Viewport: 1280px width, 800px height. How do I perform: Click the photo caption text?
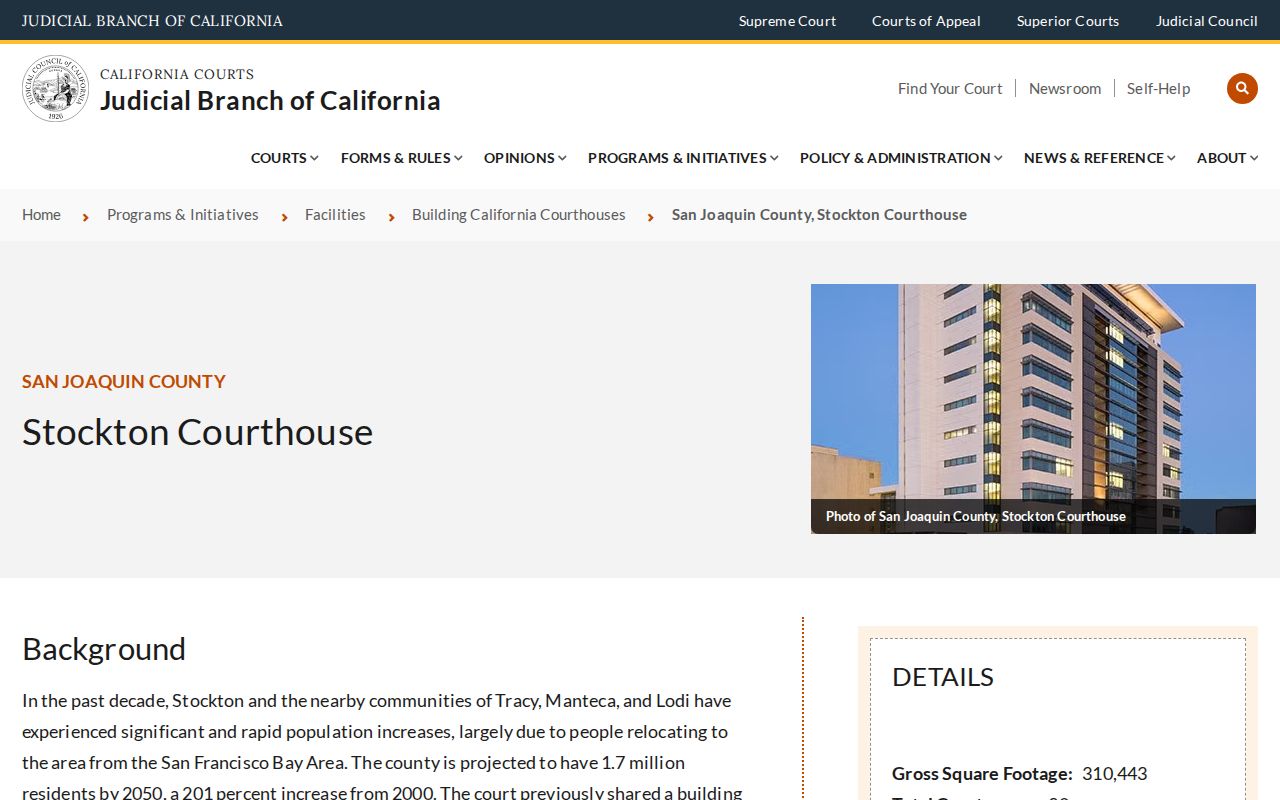point(976,517)
